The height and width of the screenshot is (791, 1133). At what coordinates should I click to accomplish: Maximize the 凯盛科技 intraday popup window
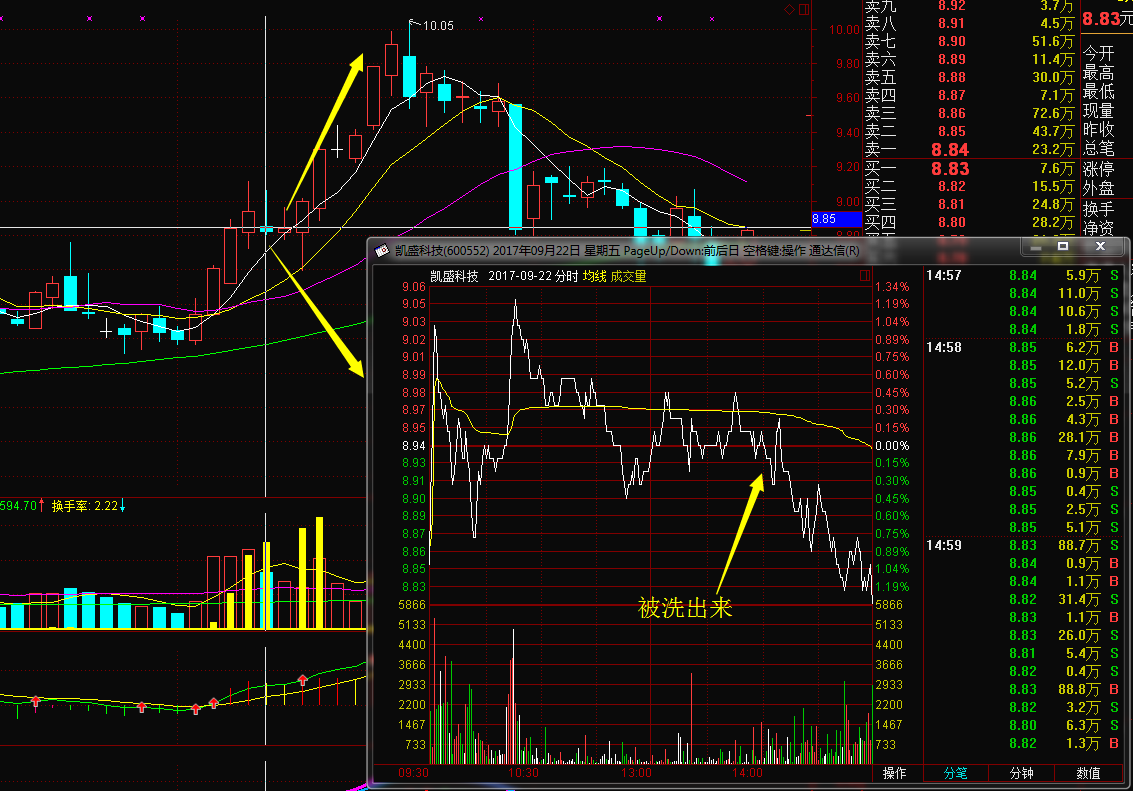pyautogui.click(x=1063, y=247)
